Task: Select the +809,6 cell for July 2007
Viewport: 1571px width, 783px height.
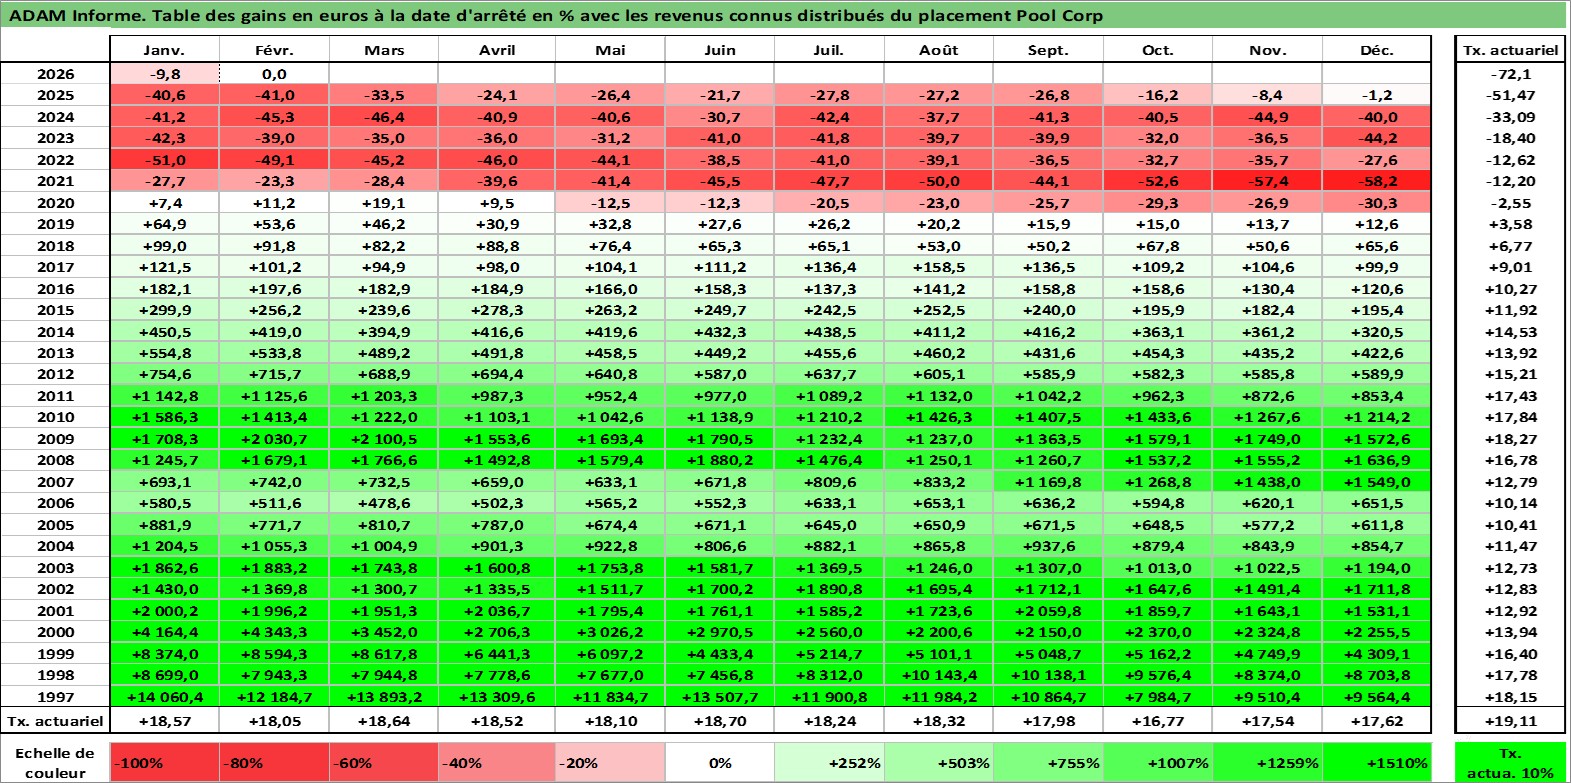Action: pyautogui.click(x=829, y=482)
